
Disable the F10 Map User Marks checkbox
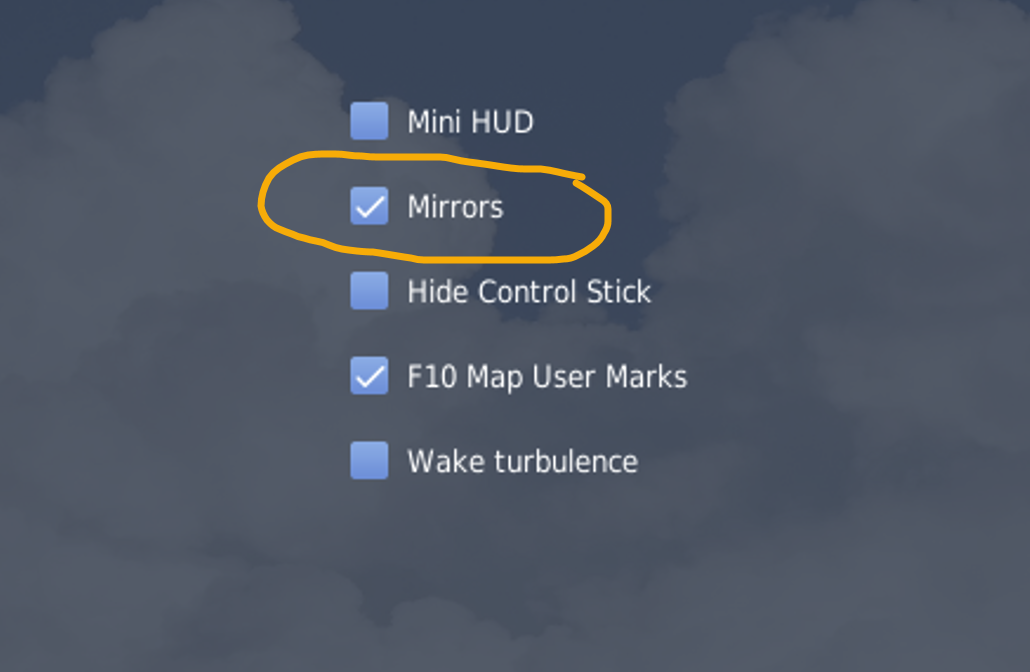coord(369,375)
